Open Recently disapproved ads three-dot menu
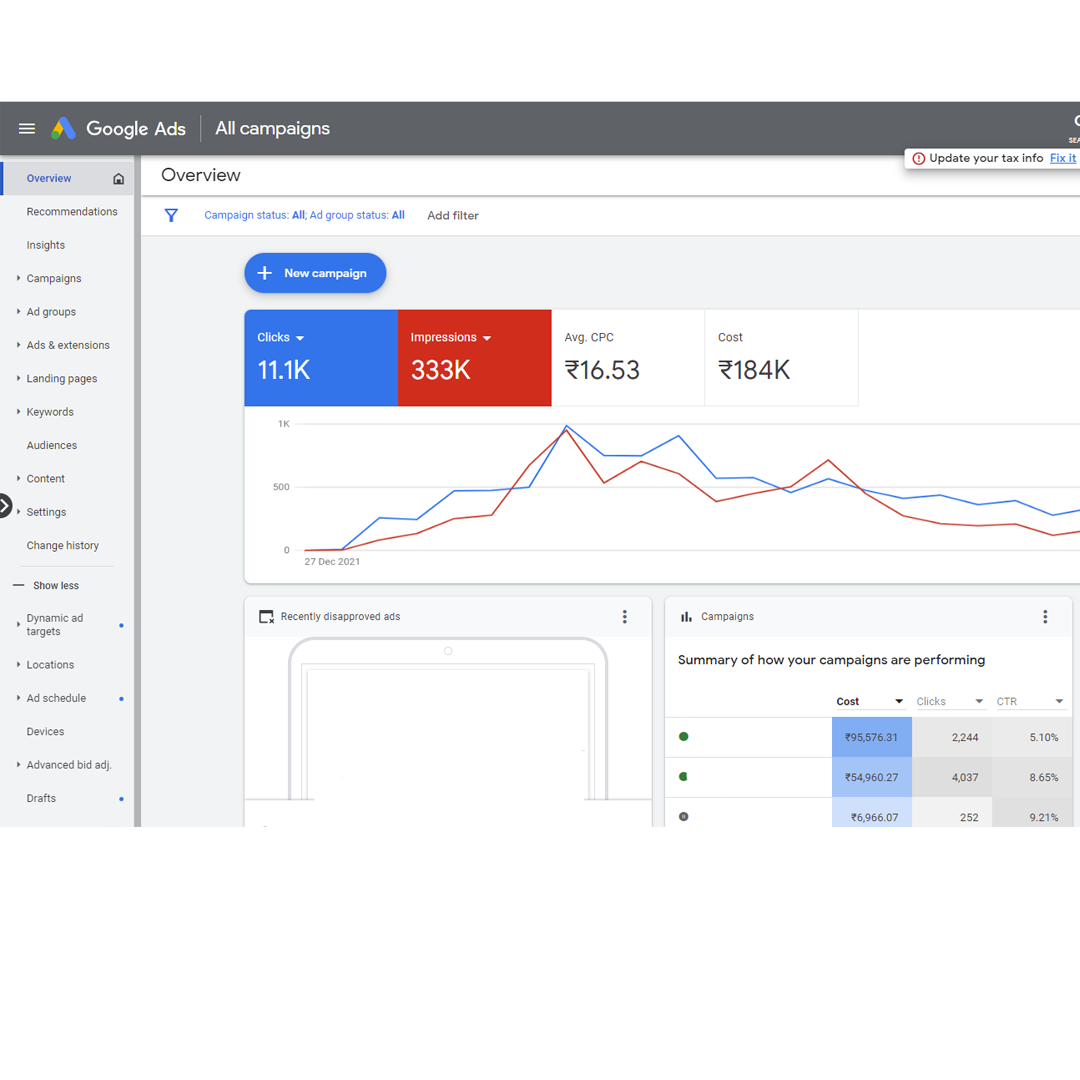Screen dimensions: 1080x1080 point(625,617)
